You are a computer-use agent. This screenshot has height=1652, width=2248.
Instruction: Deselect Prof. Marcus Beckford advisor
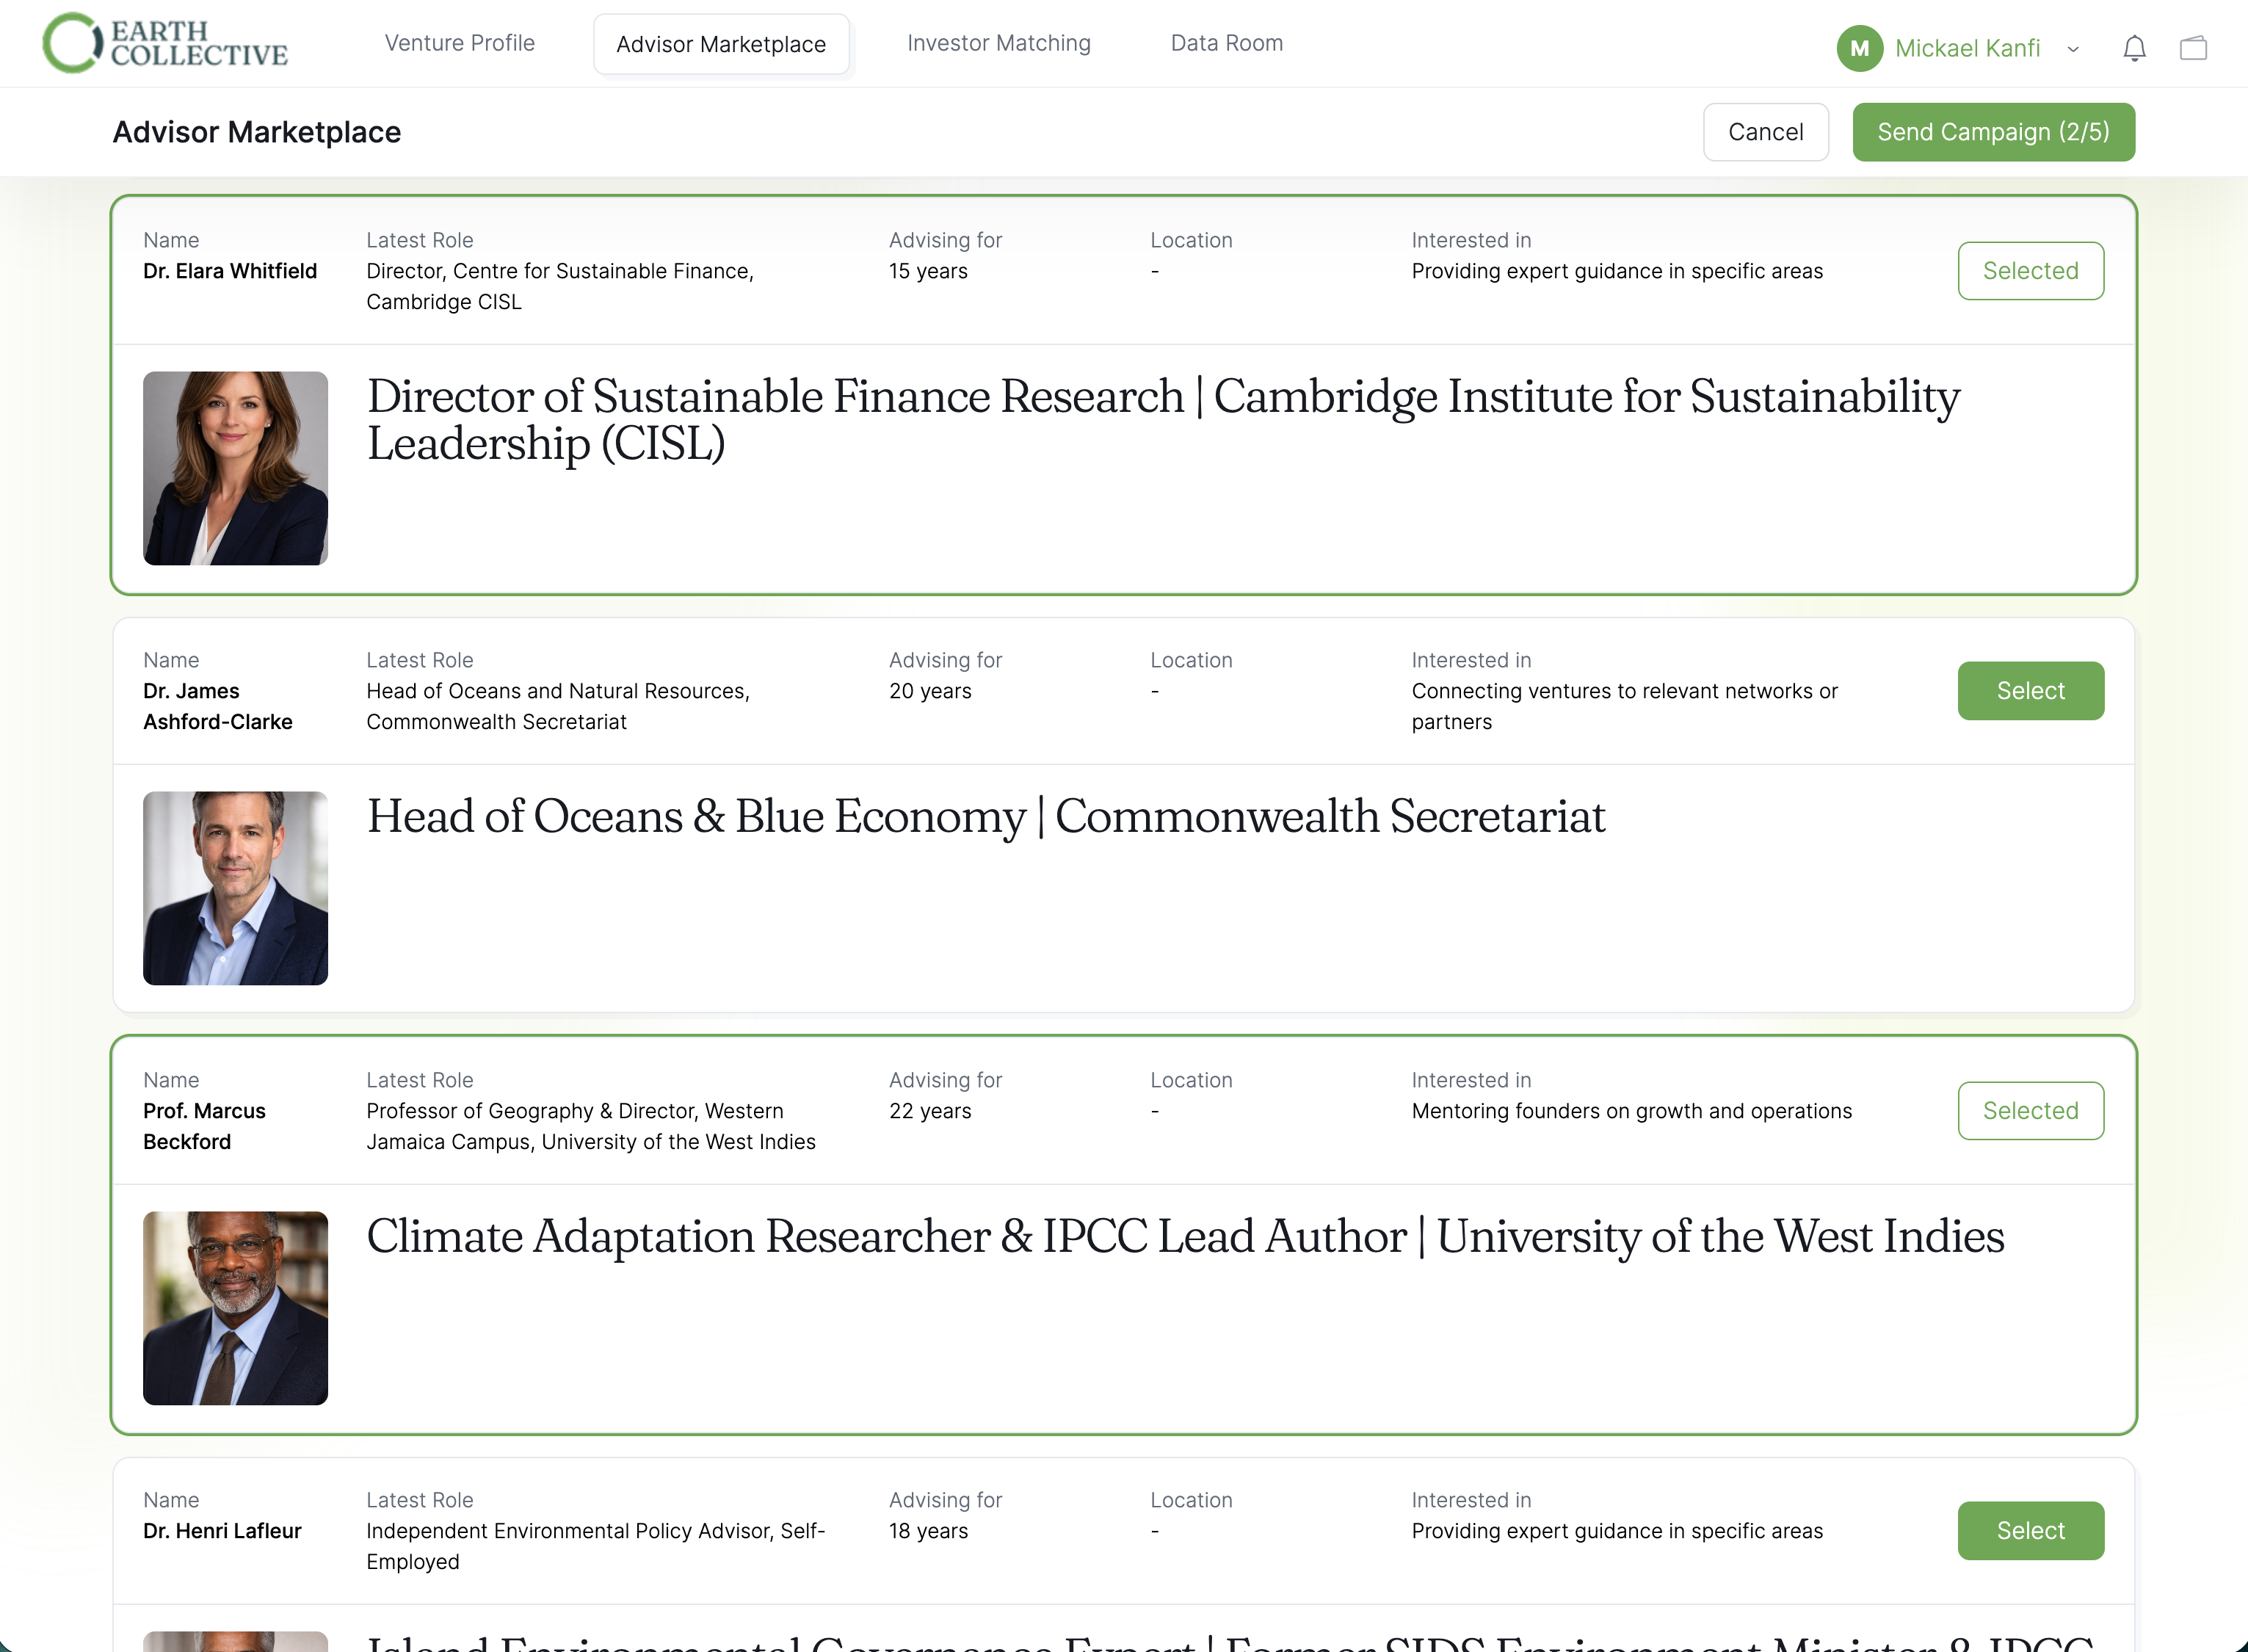[x=2029, y=1111]
